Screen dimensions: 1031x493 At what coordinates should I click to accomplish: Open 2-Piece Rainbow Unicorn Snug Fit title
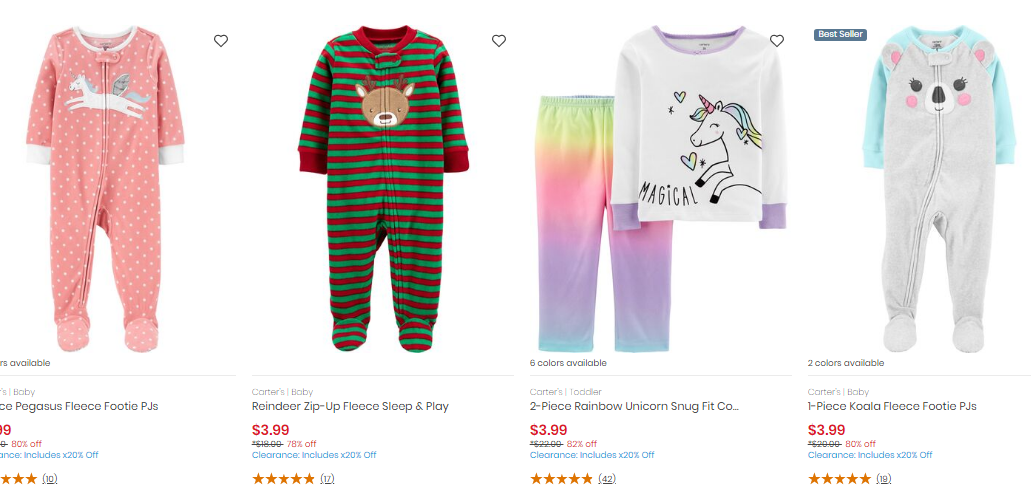[x=635, y=406]
